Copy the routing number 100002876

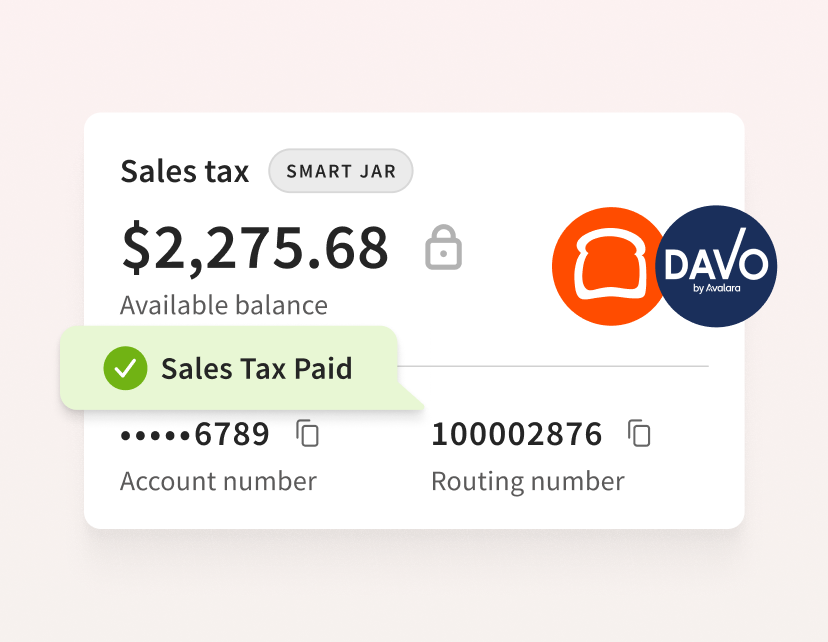coord(639,433)
